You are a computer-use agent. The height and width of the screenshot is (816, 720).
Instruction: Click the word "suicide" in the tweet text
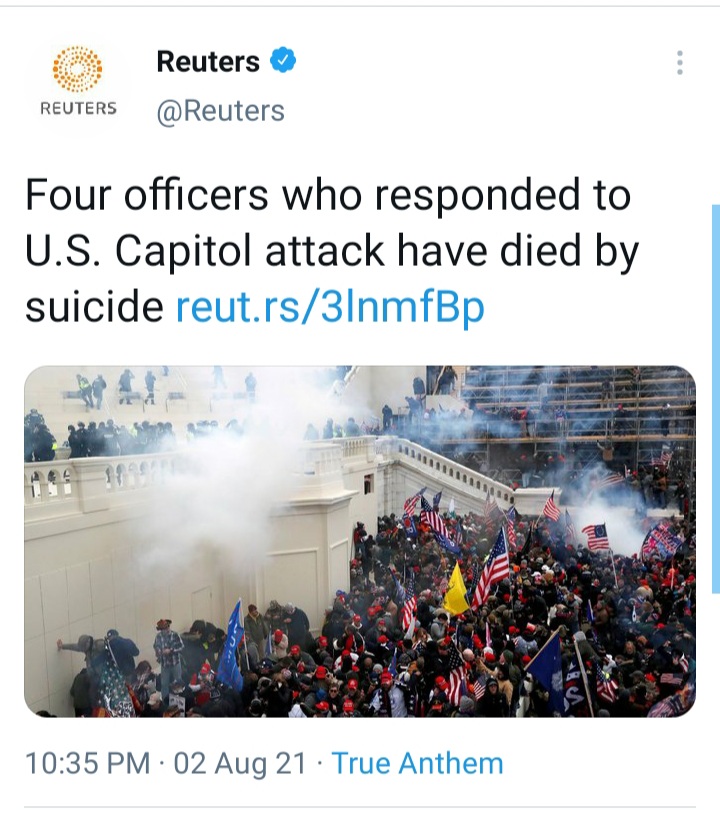(94, 307)
